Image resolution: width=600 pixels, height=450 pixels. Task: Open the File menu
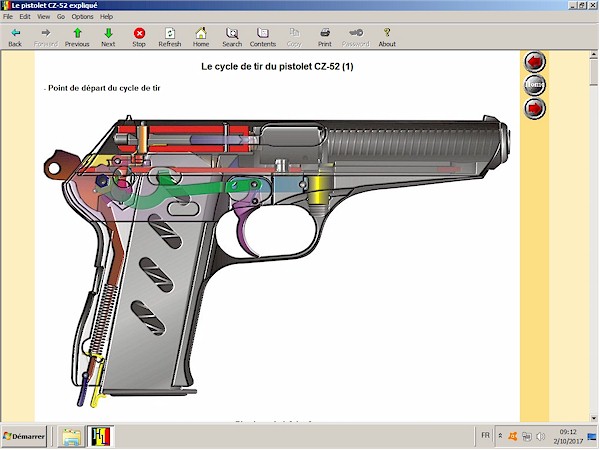(8, 16)
